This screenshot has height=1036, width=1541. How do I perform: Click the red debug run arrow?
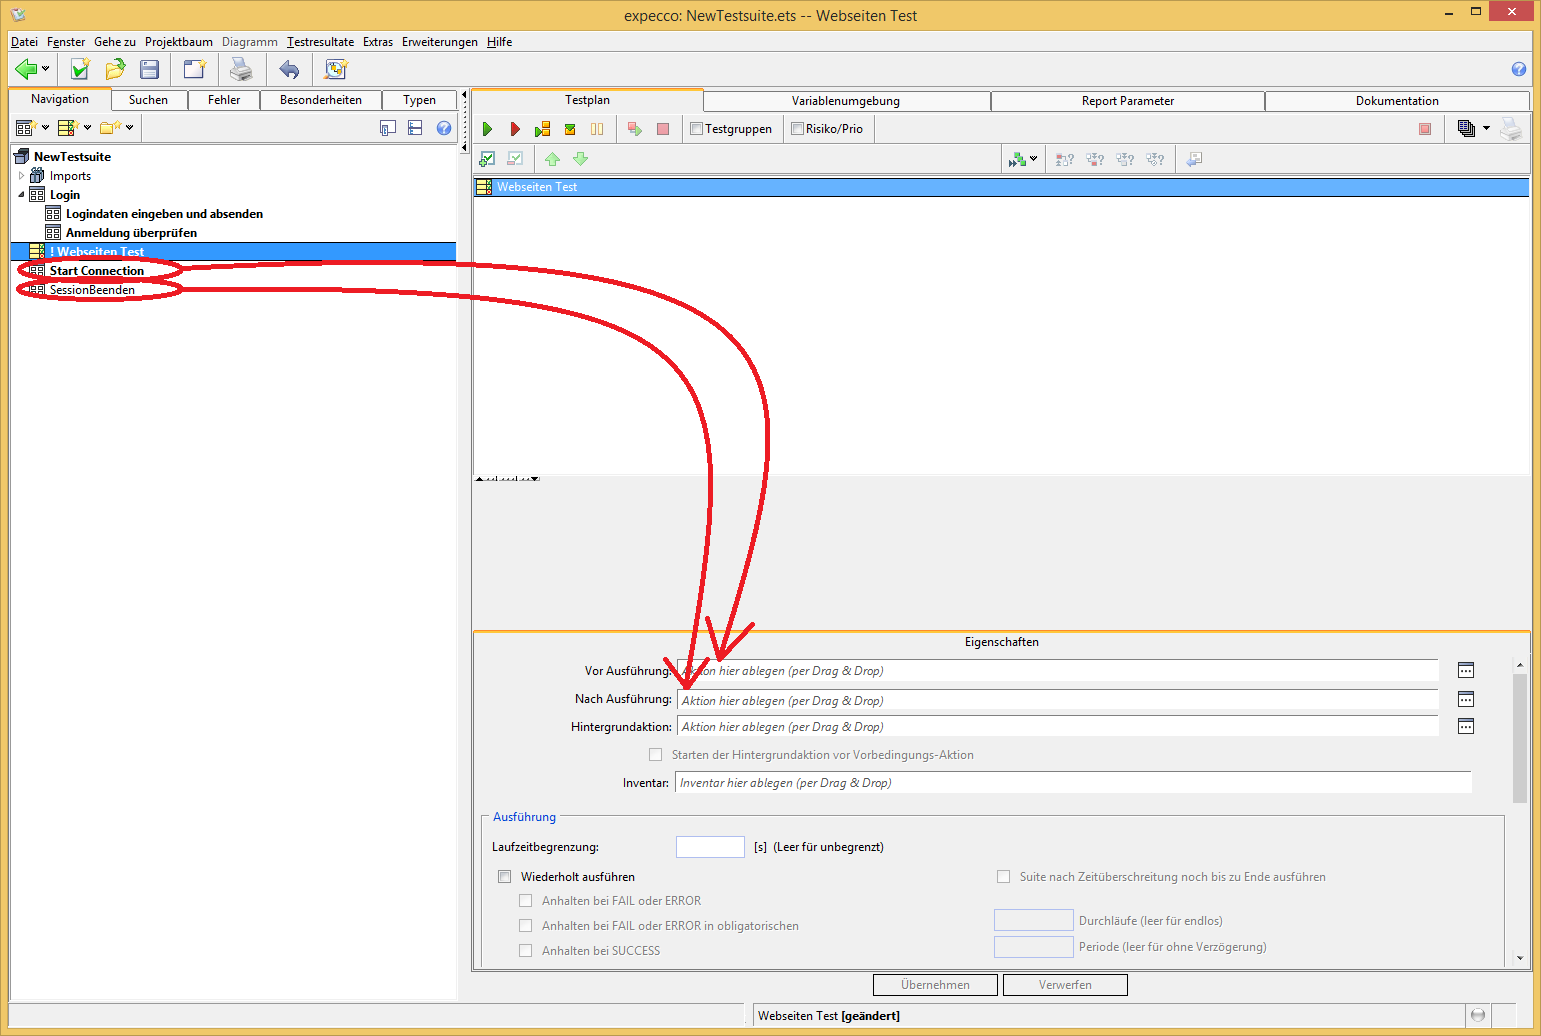point(515,129)
